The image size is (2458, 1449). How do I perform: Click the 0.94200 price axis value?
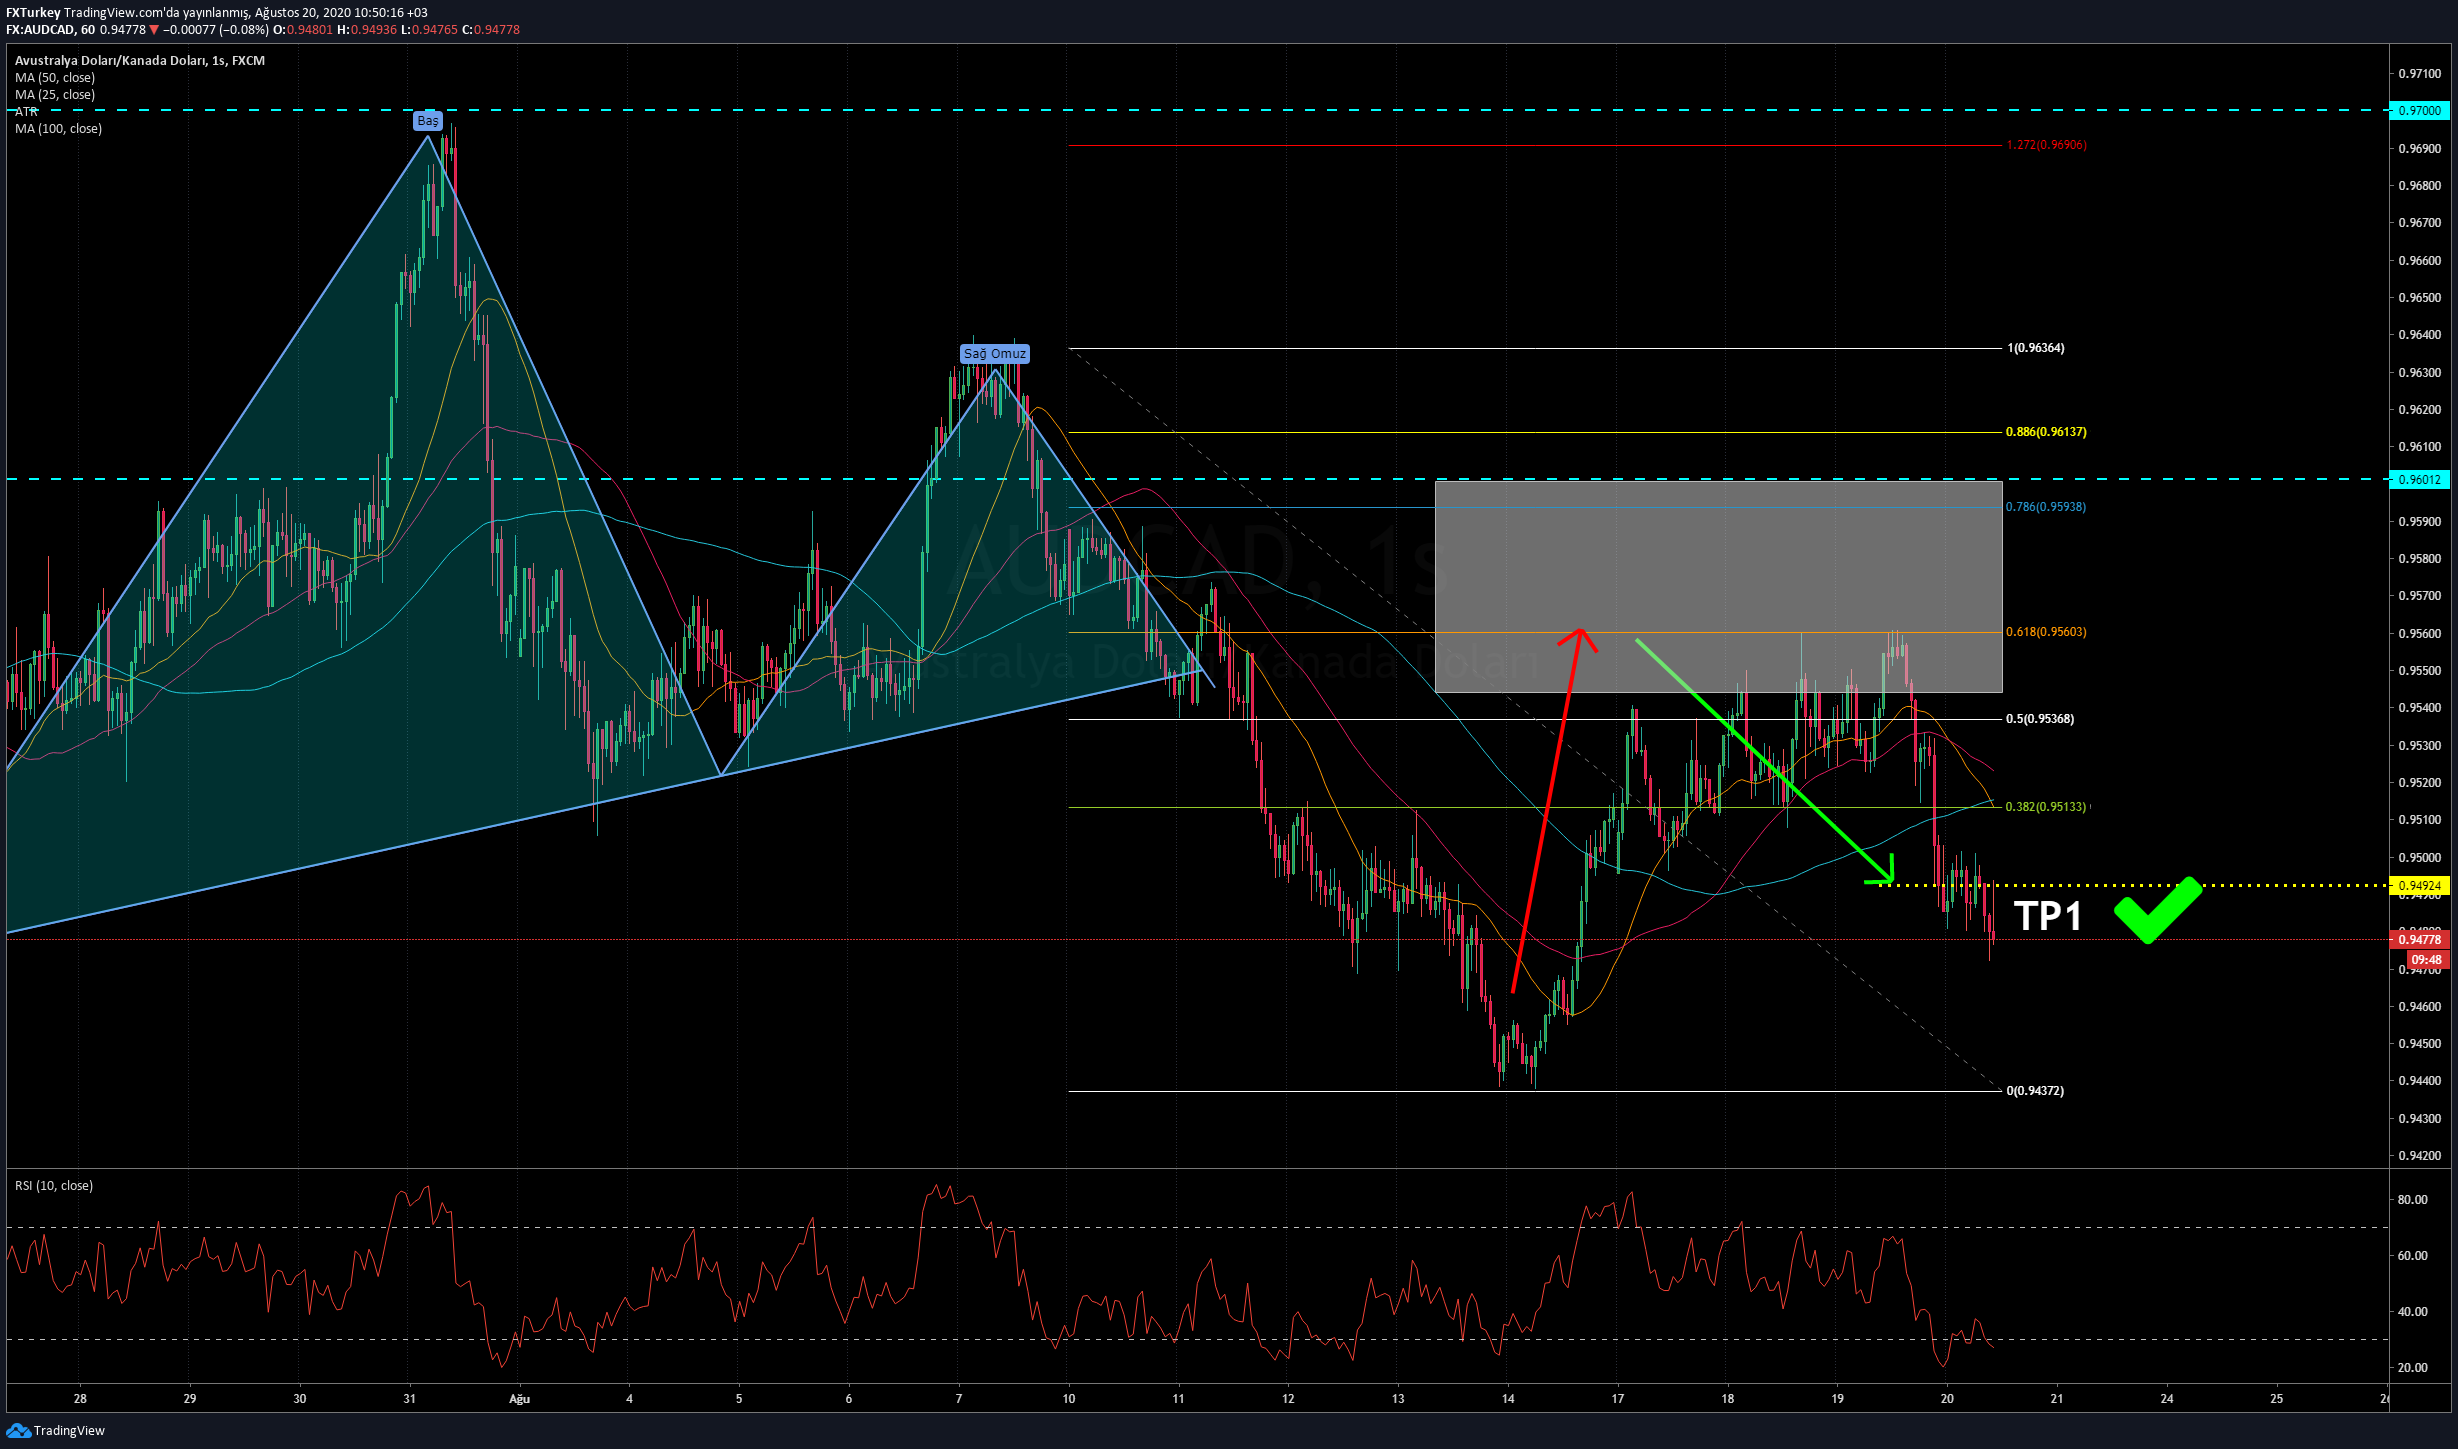point(2419,1156)
